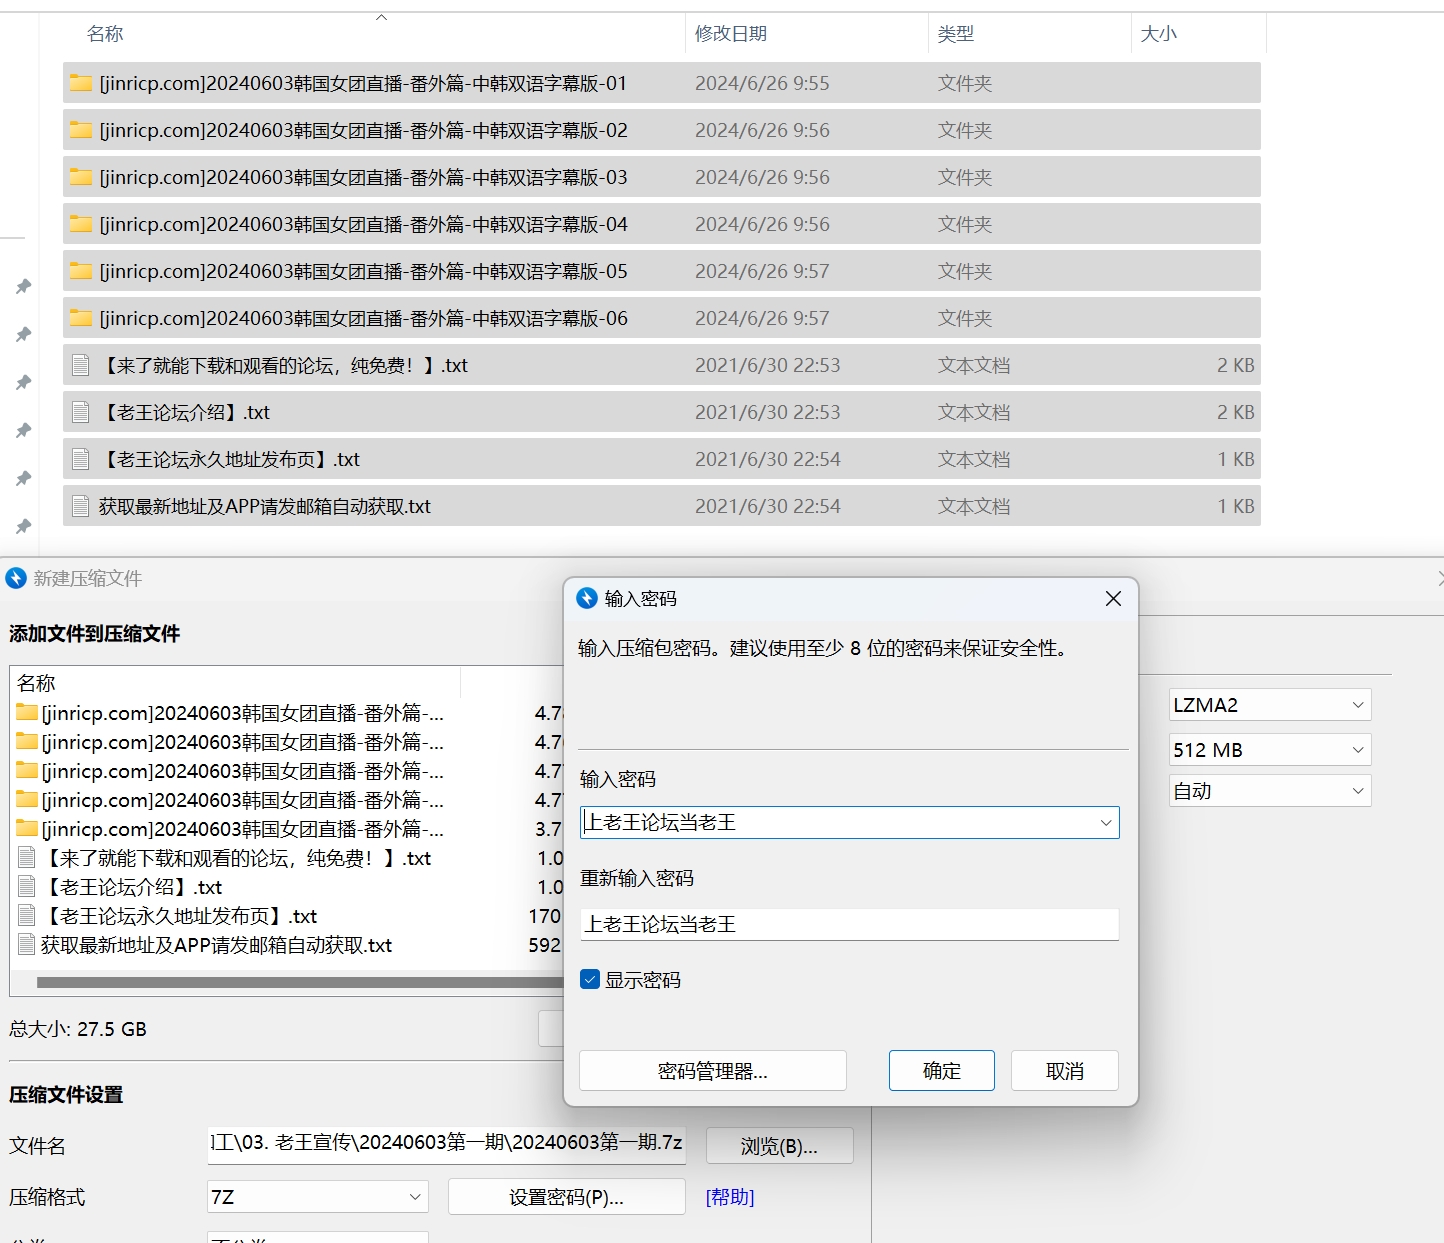
Task: Click file icon of 【老王论坛介绍】.txt in archive list
Action: pos(27,887)
